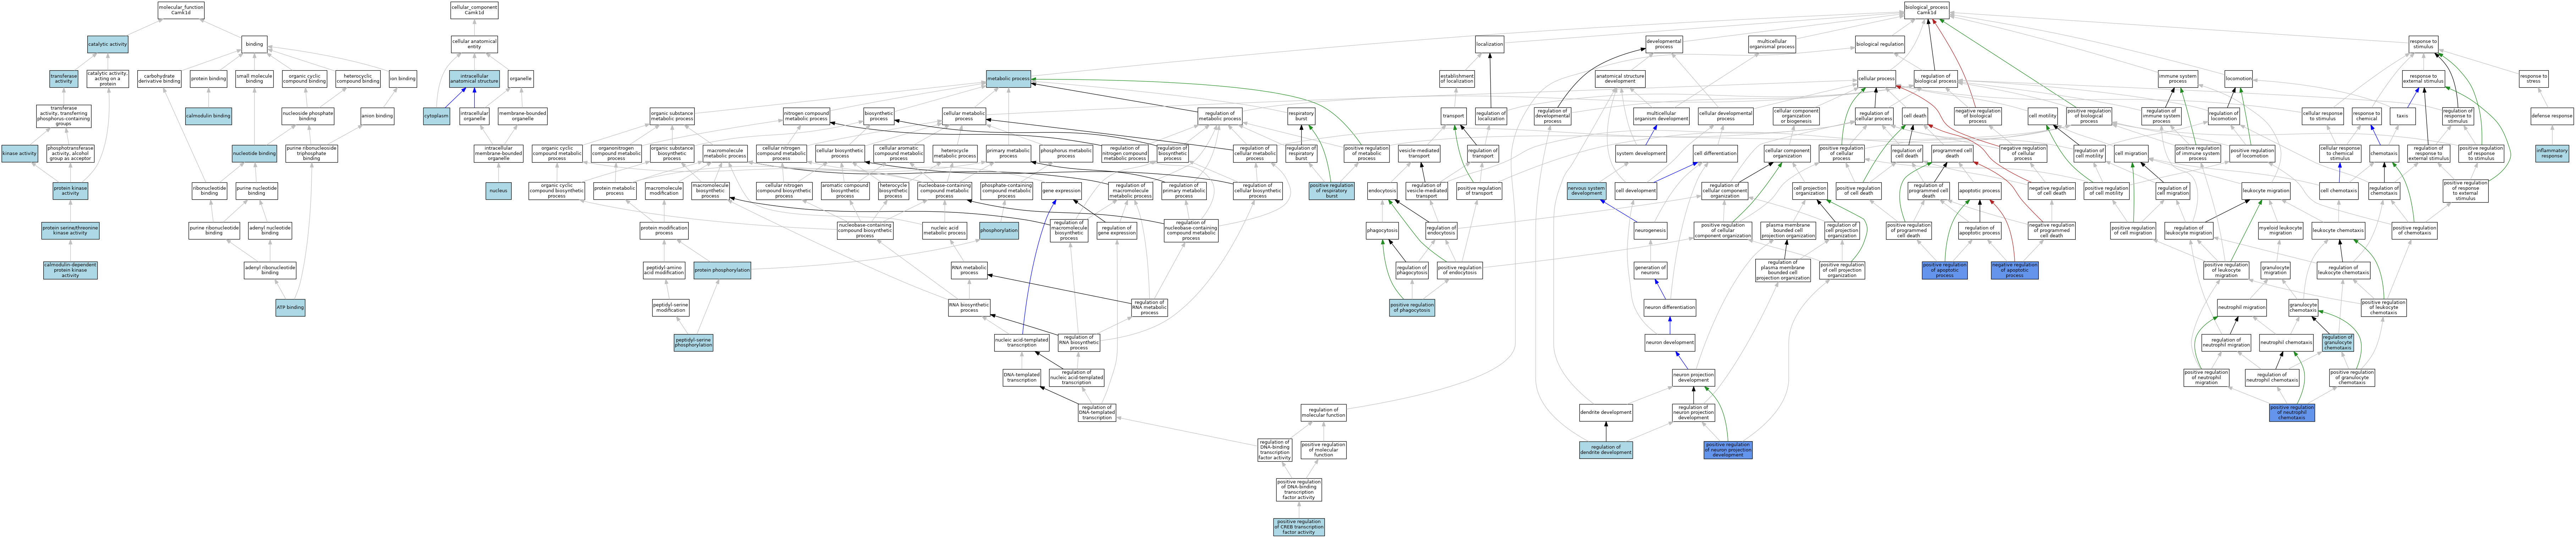Screen dimensions: 2576x538
Task: Select the 'catalytic activity' node
Action: click(108, 44)
